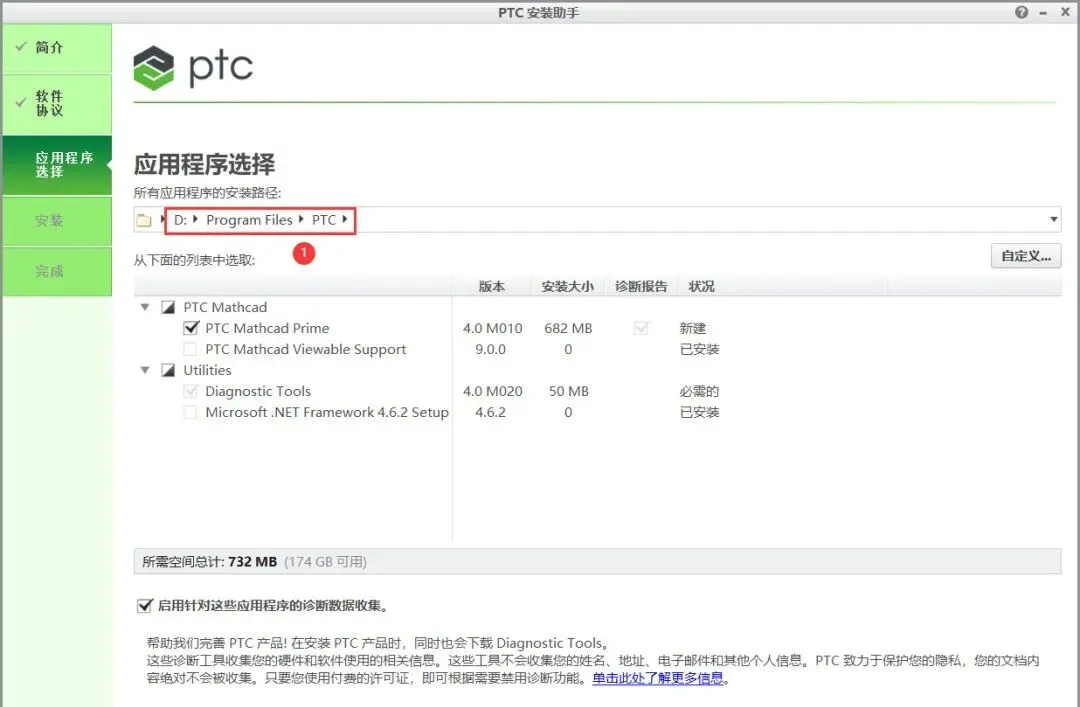Click version value 4.0 M010

[492, 328]
